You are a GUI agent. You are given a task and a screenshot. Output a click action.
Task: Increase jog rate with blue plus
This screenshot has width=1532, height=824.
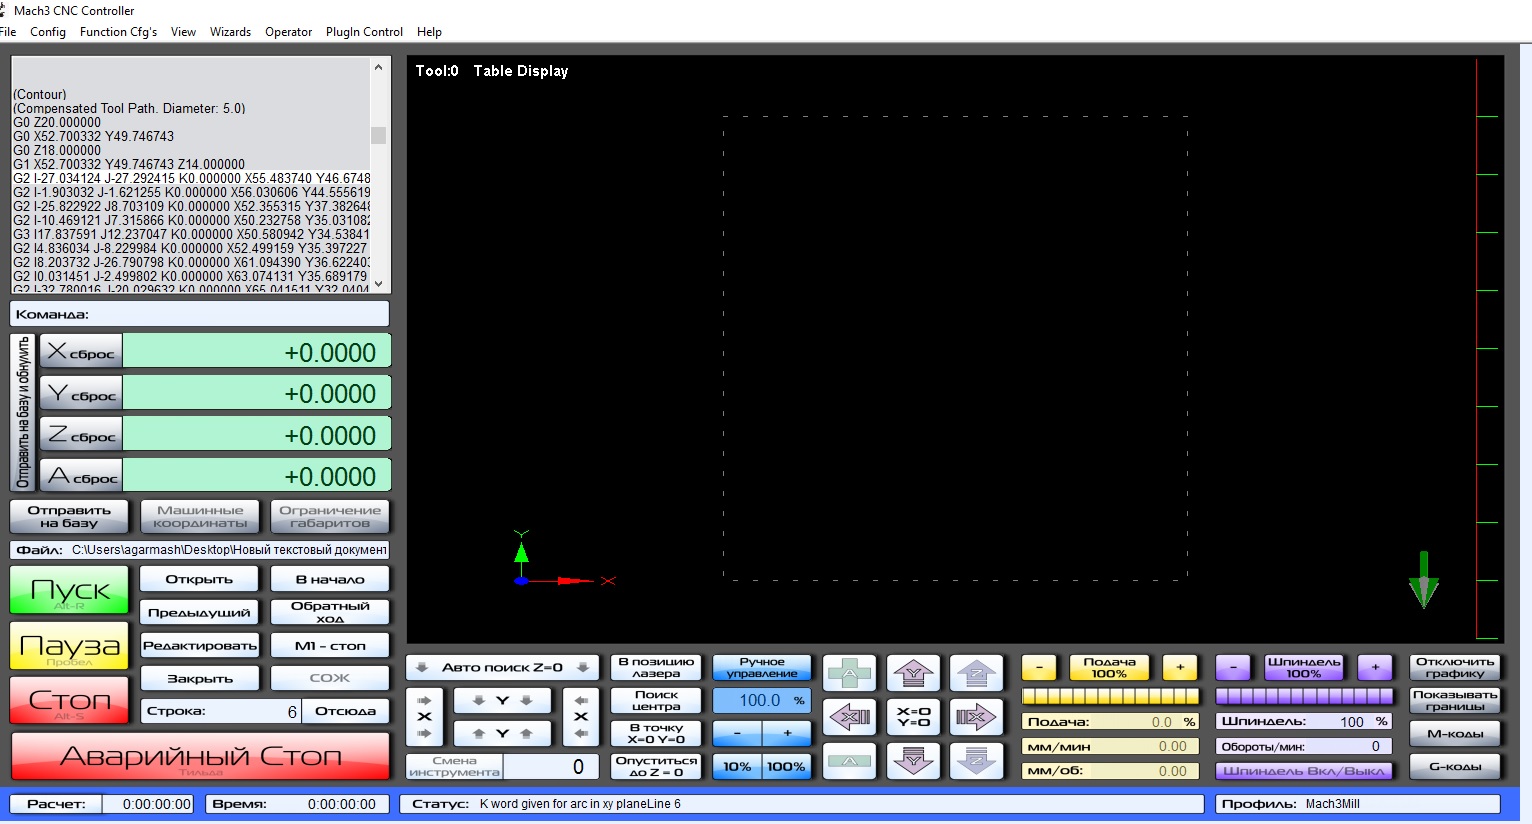tap(787, 733)
